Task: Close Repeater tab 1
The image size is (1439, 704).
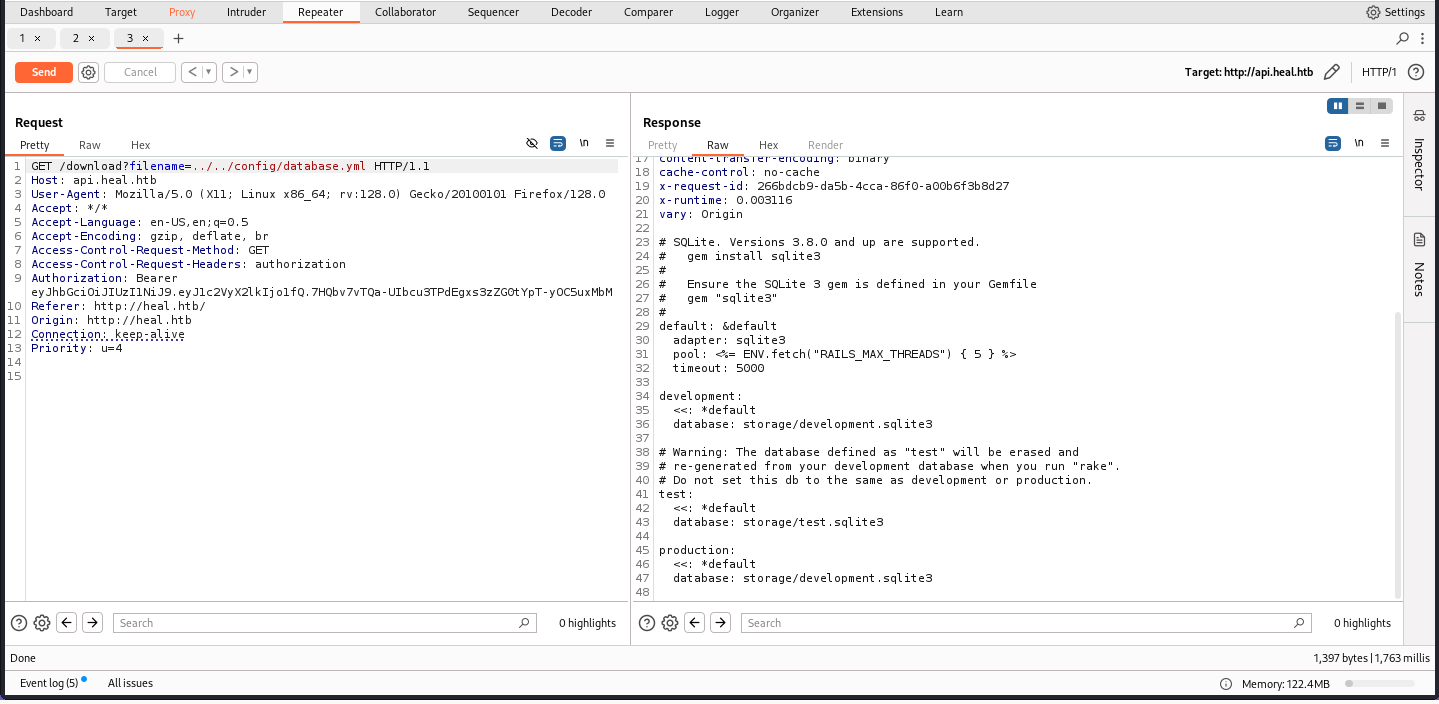Action: [x=38, y=38]
